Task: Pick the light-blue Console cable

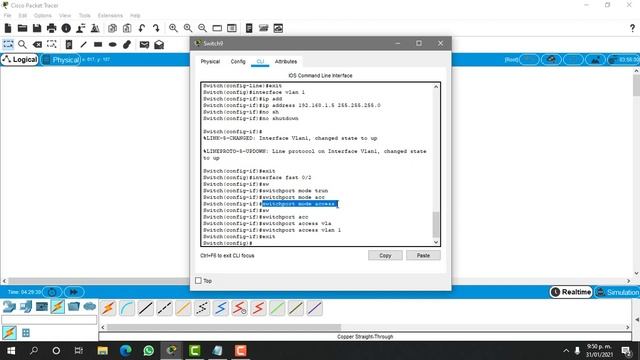Action: pos(127,308)
